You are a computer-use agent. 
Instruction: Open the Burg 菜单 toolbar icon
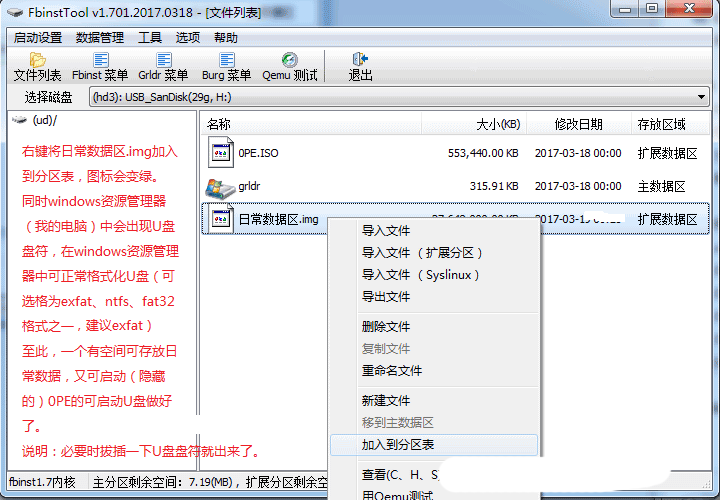click(227, 60)
